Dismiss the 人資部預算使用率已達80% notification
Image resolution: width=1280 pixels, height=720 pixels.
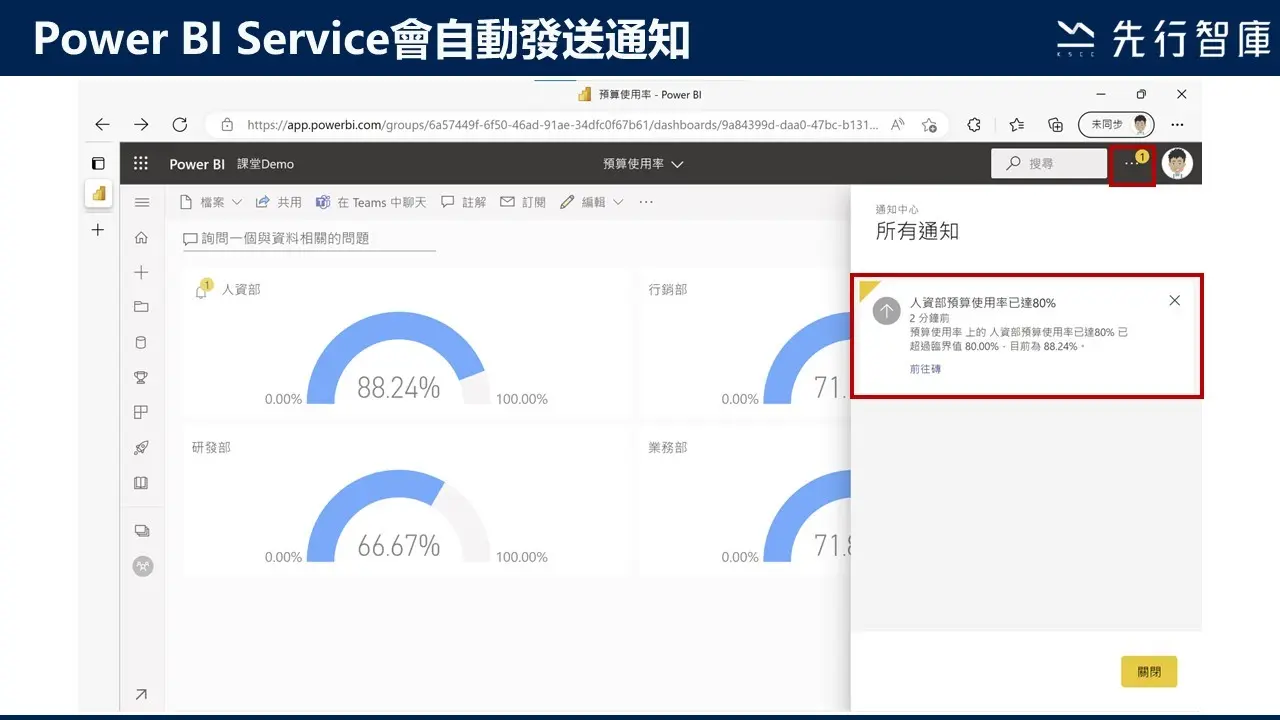point(1174,301)
